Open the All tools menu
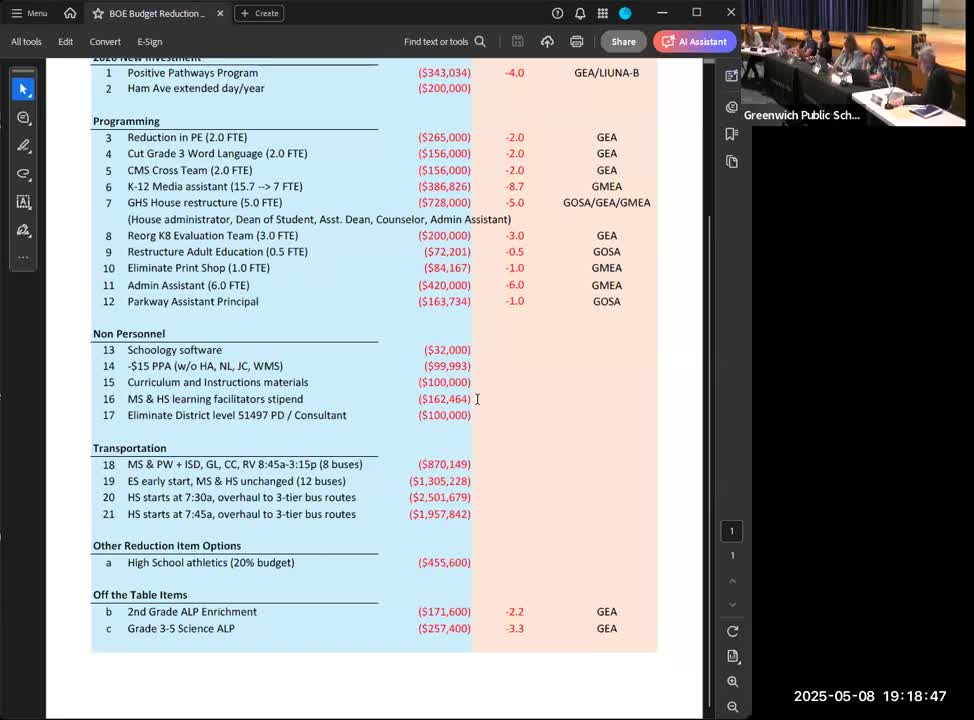The height and width of the screenshot is (720, 974). [26, 42]
